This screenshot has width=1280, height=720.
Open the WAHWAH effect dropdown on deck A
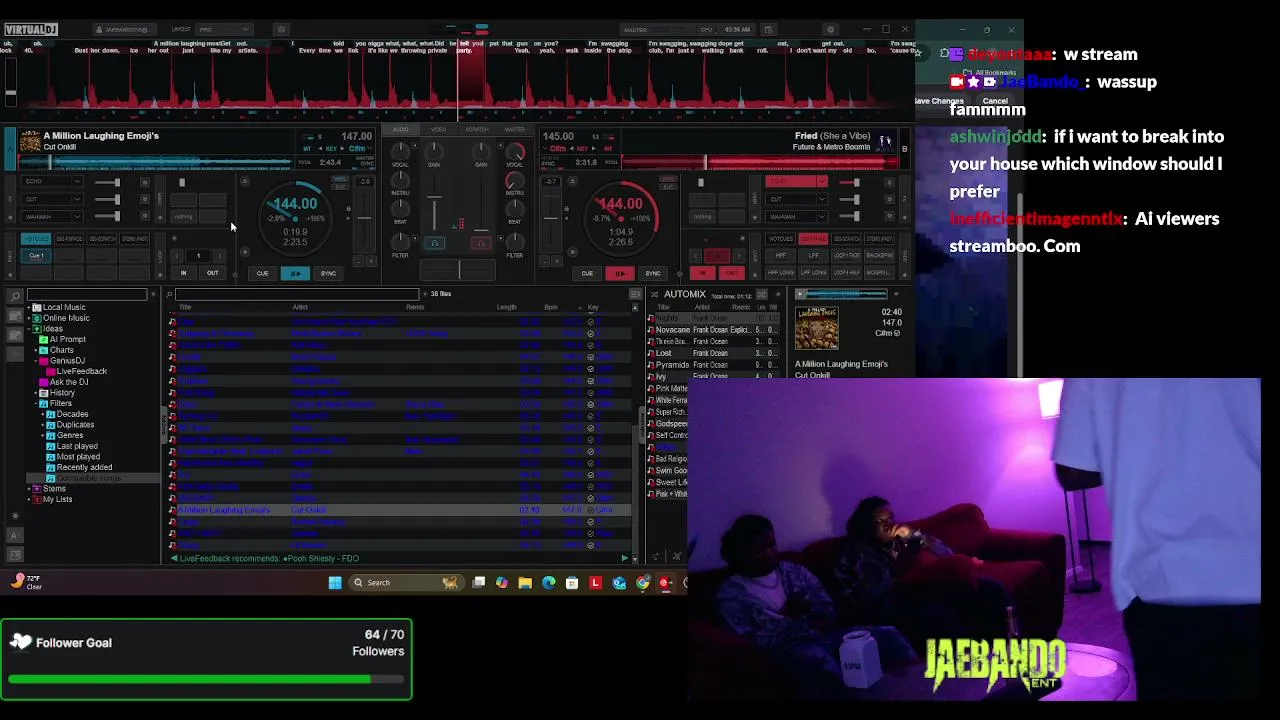click(77, 216)
